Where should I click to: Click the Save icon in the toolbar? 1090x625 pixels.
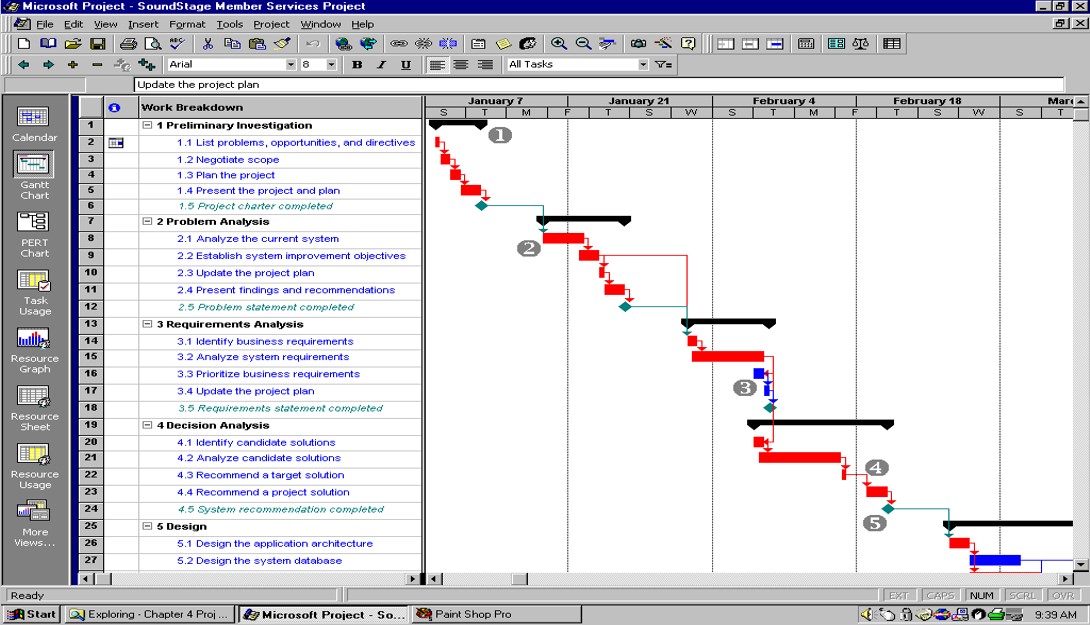(98, 44)
